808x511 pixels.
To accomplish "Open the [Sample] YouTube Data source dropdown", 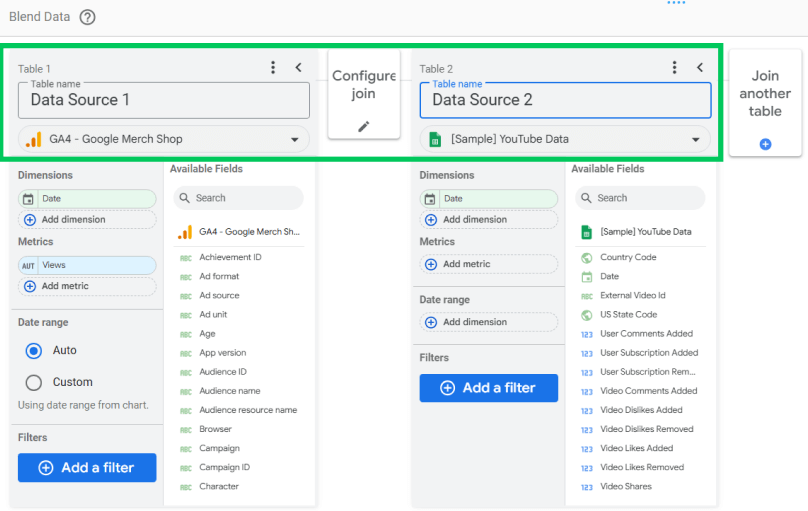I will (695, 140).
